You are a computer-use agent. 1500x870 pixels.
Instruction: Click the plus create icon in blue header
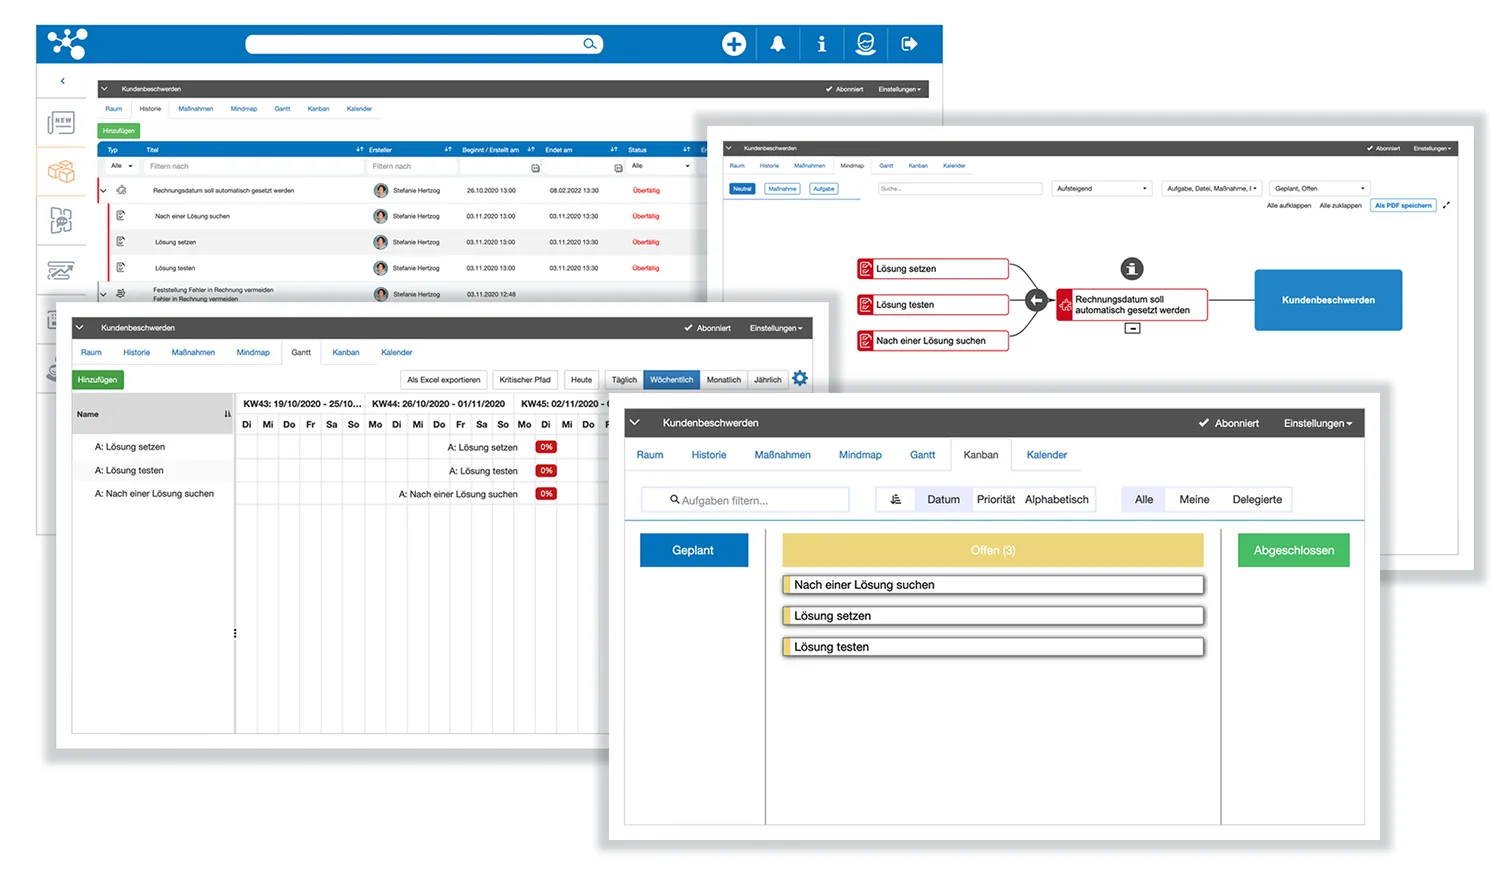(734, 44)
